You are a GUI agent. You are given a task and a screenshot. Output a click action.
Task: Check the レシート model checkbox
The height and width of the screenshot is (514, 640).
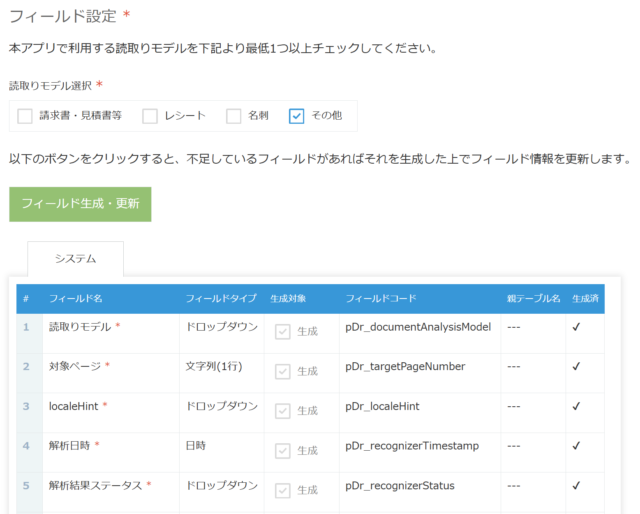click(x=150, y=116)
